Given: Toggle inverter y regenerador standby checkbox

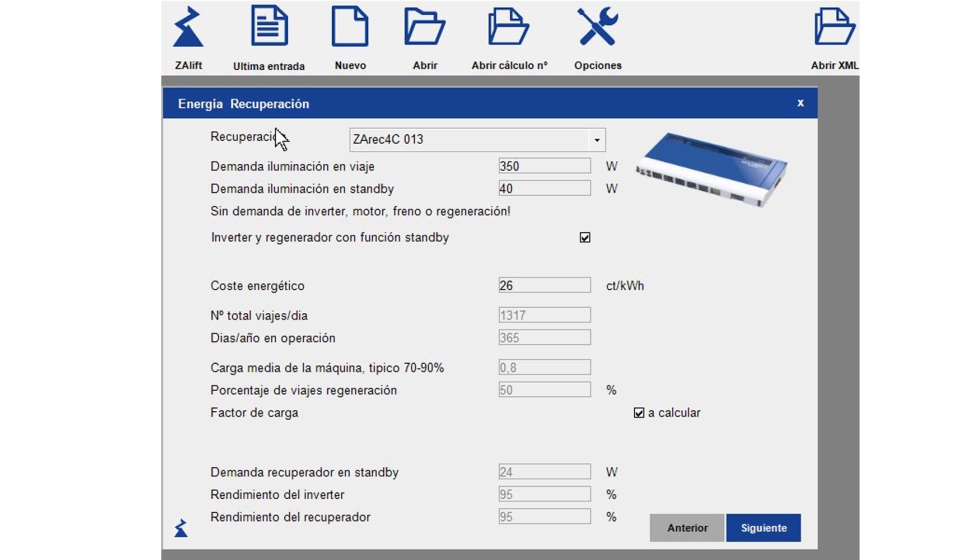Looking at the screenshot, I should tap(585, 238).
